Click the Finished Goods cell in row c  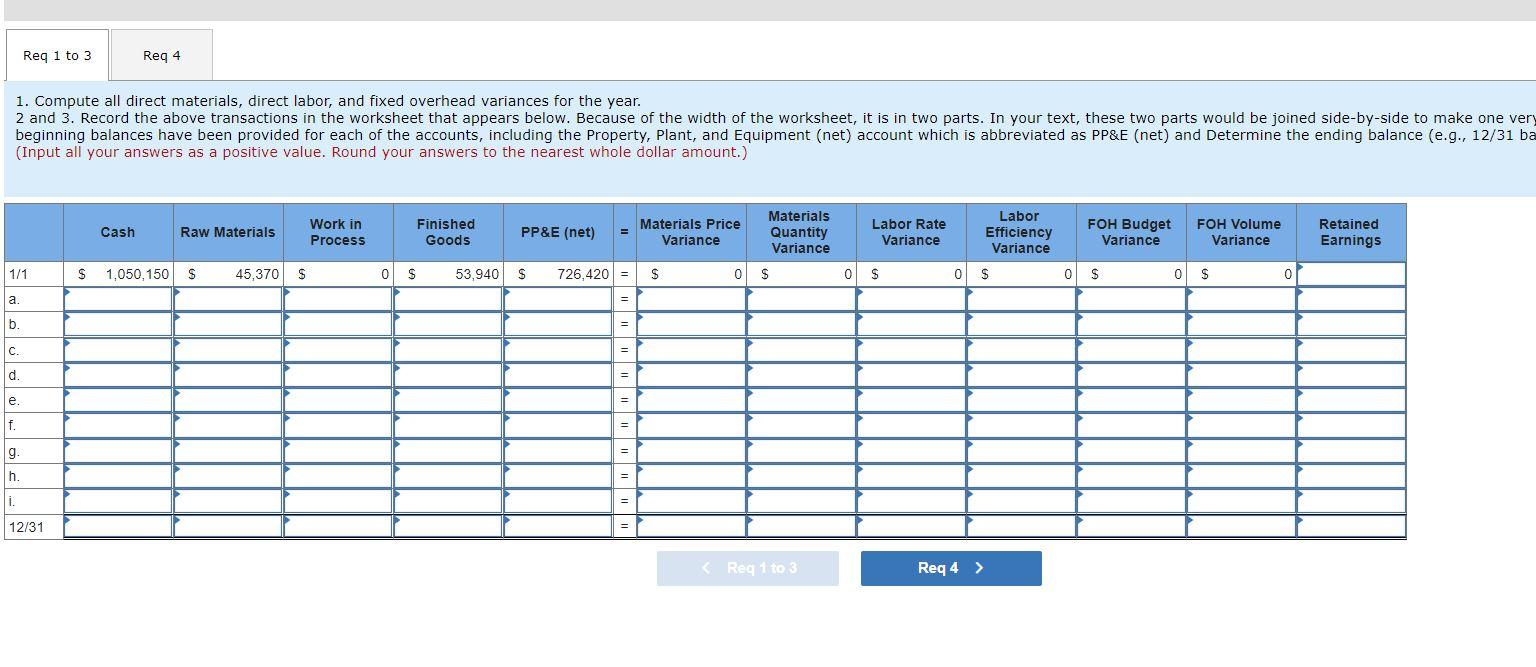[448, 350]
